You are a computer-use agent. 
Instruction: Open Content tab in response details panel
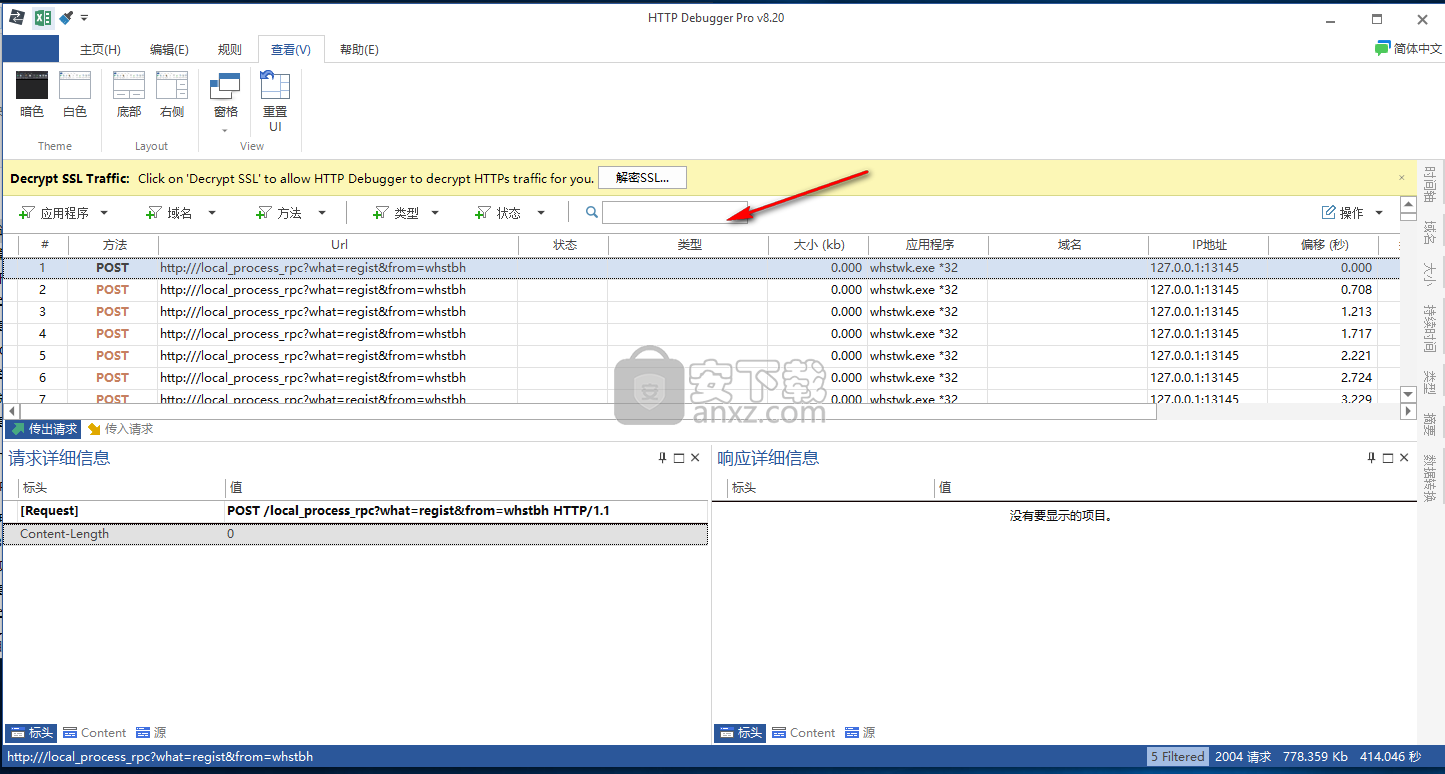(803, 733)
